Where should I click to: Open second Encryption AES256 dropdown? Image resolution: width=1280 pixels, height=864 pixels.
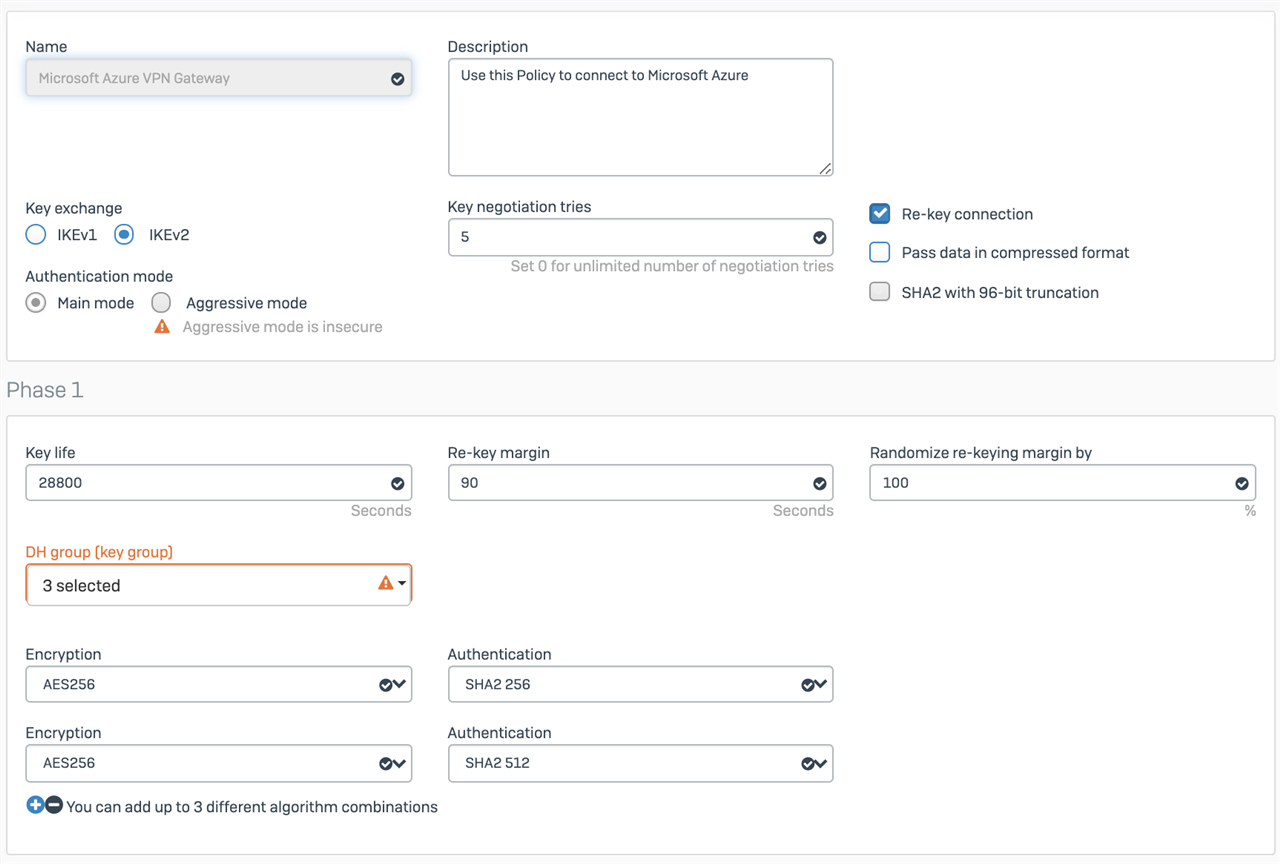pos(219,763)
